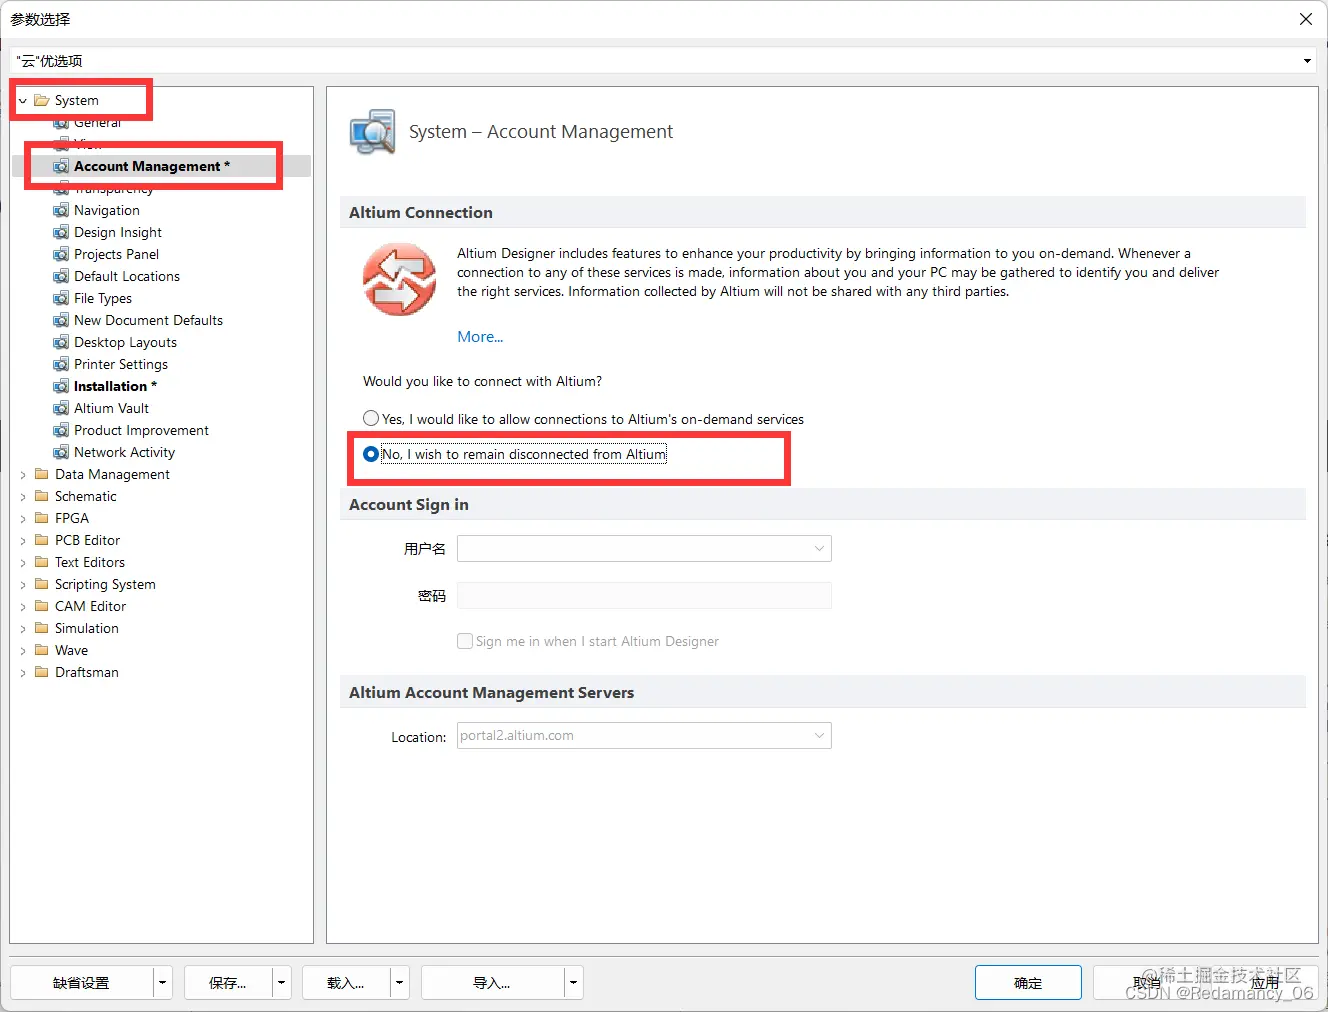The width and height of the screenshot is (1328, 1012).
Task: Click the Account Management header icon
Action: [372, 132]
